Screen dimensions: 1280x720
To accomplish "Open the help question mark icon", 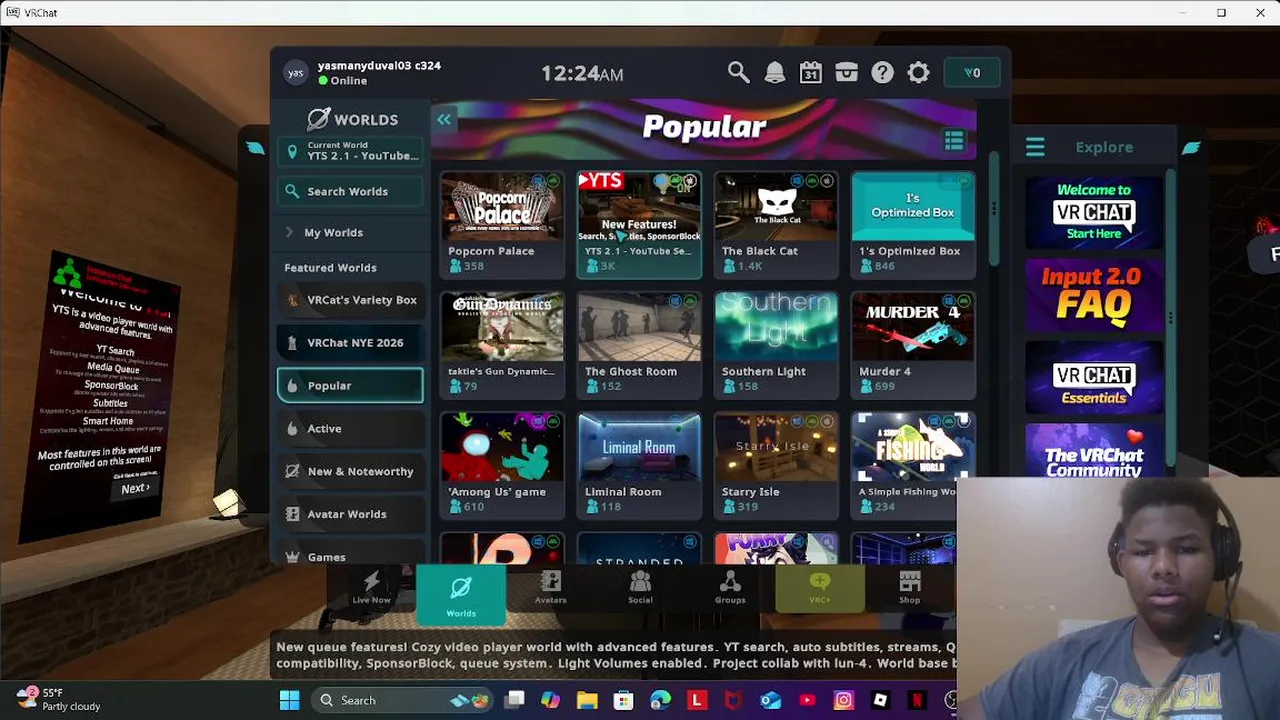I will pos(882,72).
